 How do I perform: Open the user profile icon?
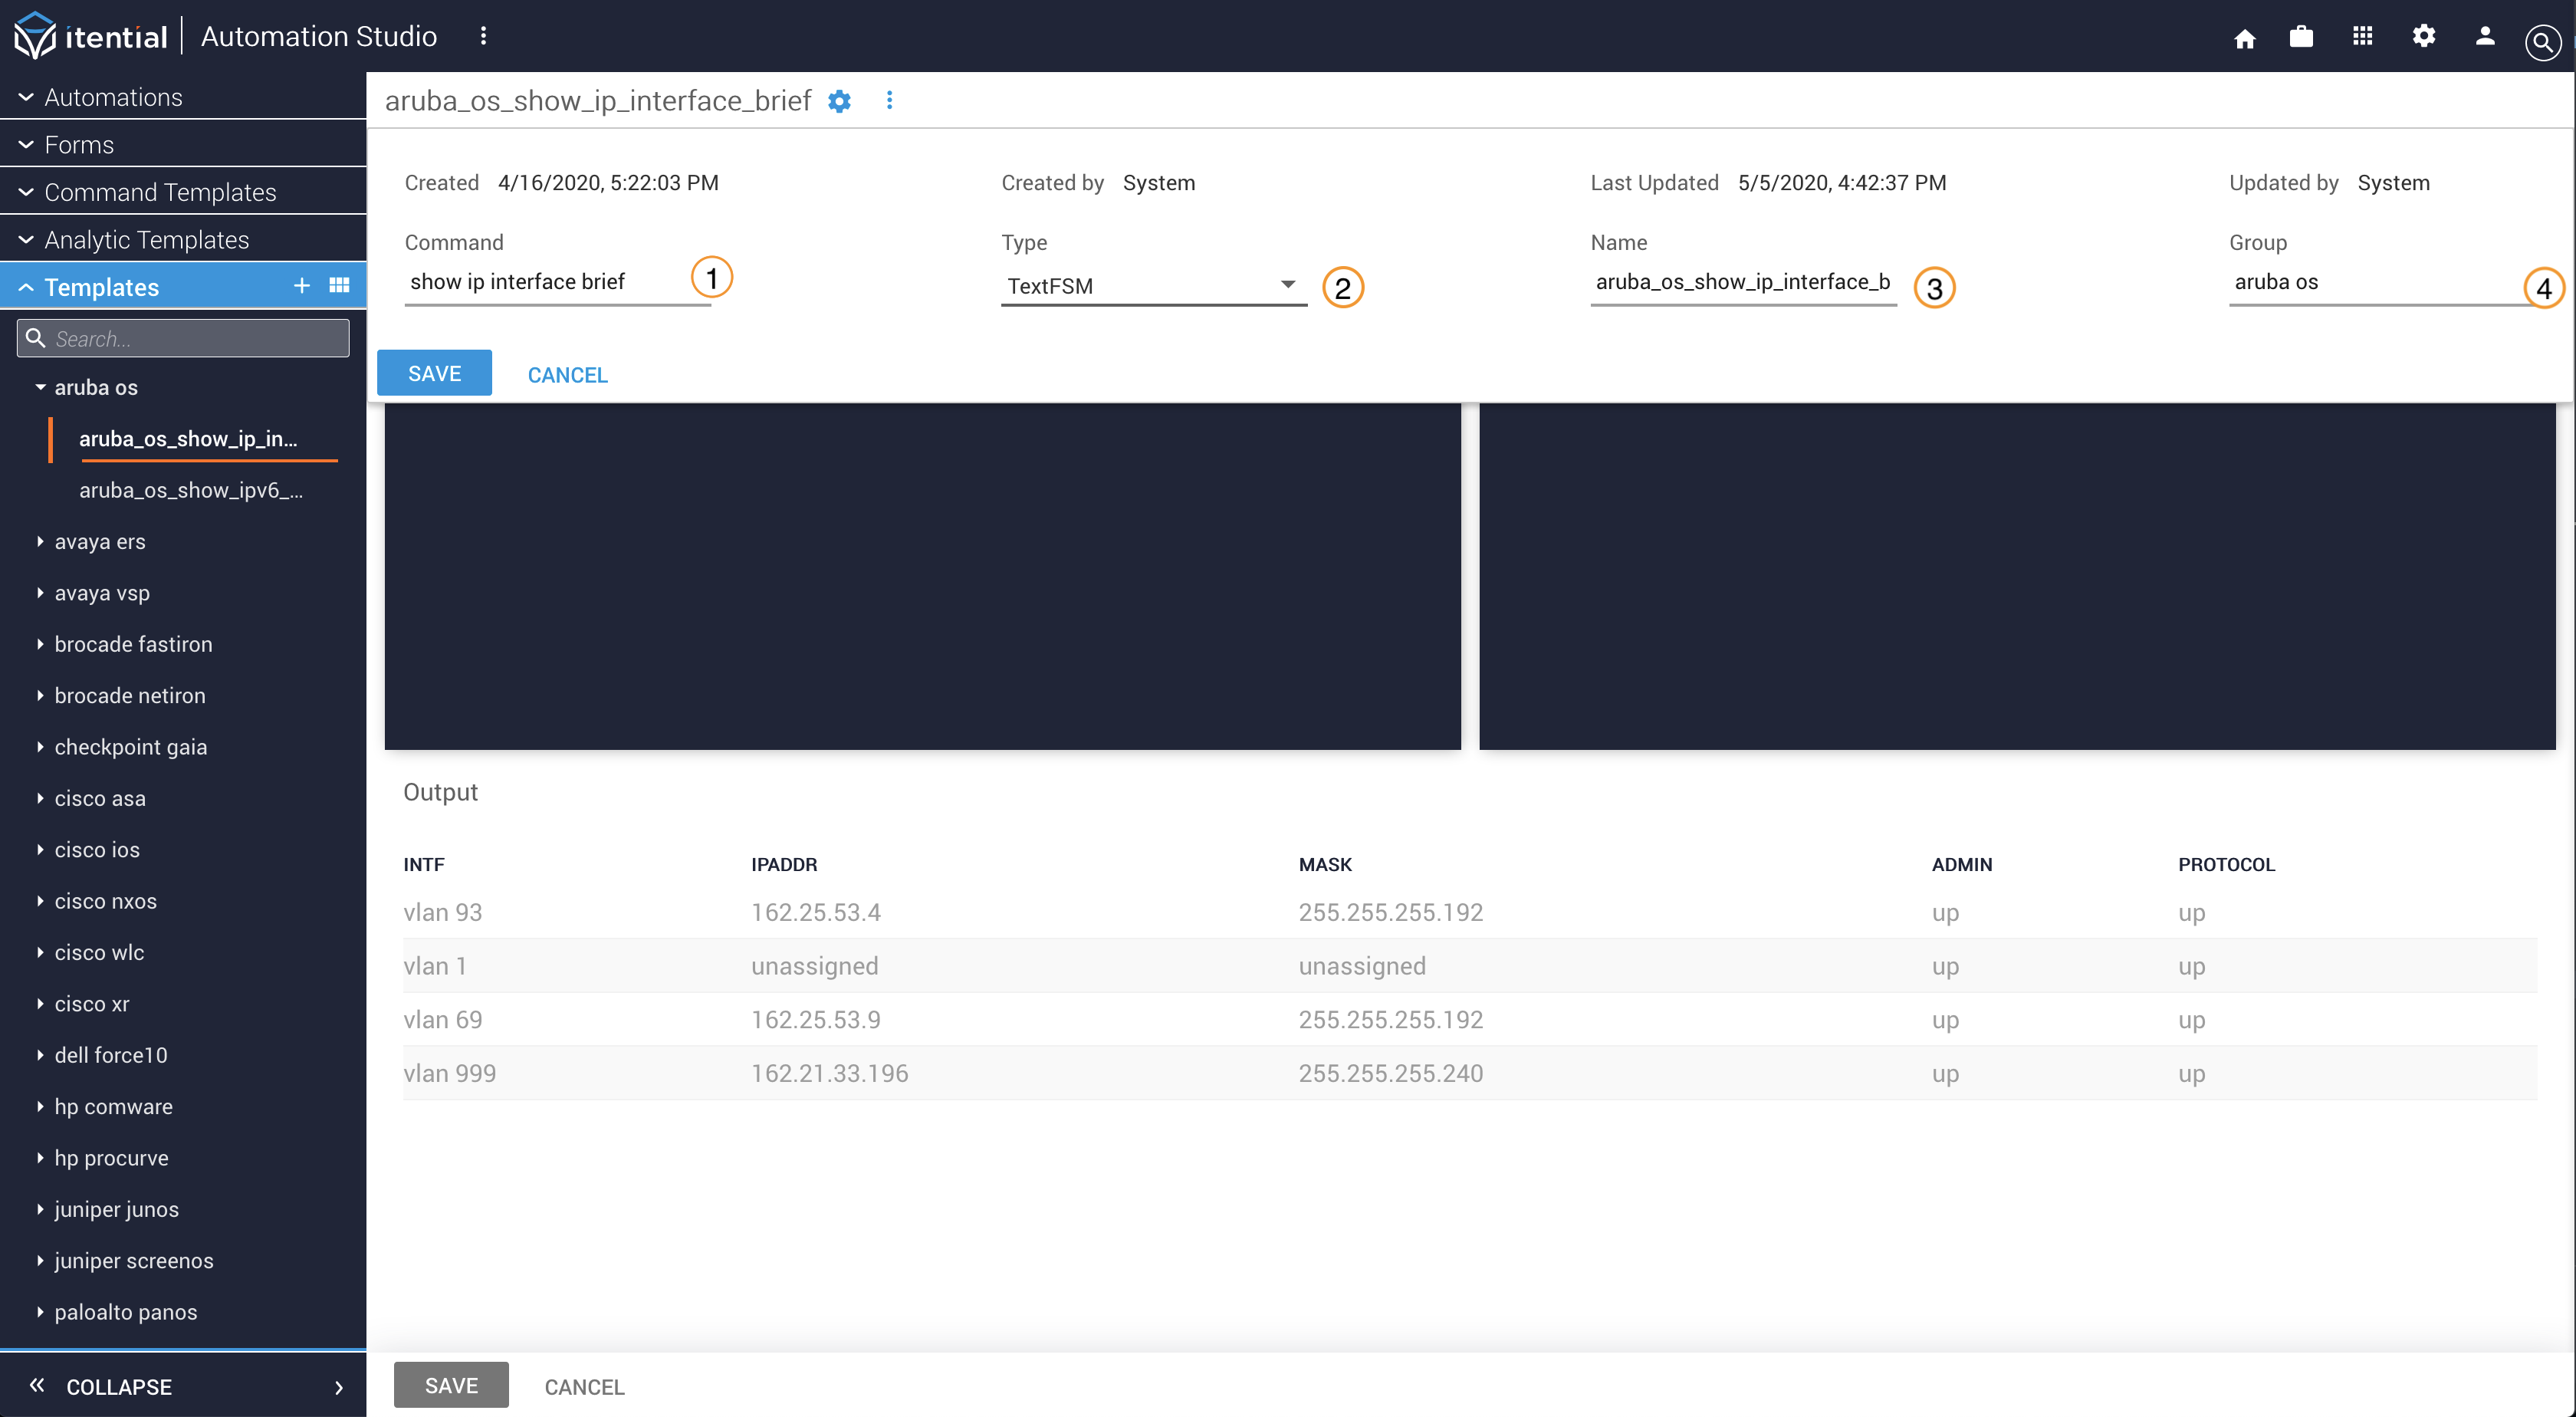click(x=2484, y=37)
